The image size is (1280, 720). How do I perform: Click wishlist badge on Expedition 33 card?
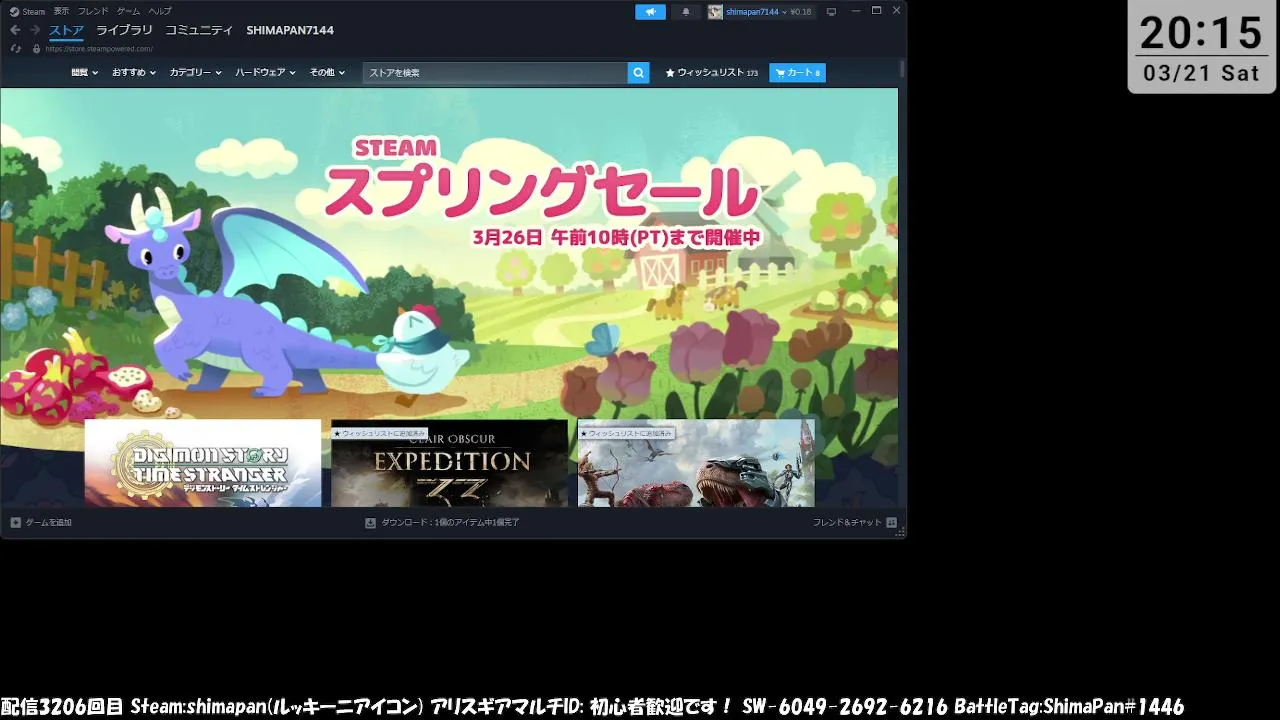coord(380,434)
